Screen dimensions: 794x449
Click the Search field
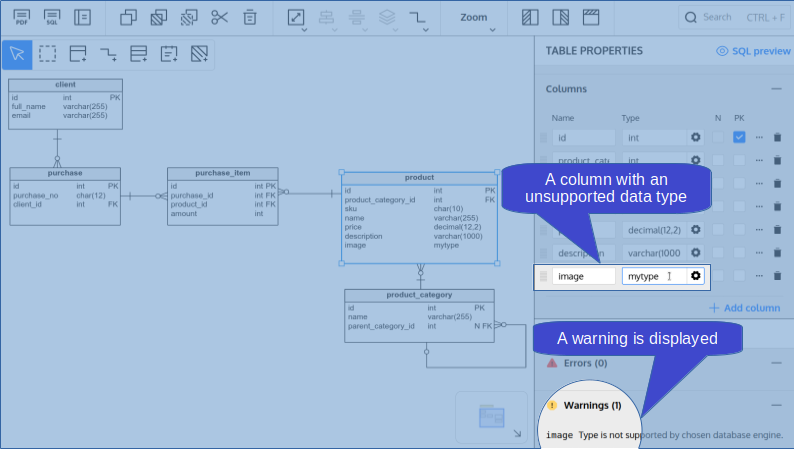[x=735, y=18]
